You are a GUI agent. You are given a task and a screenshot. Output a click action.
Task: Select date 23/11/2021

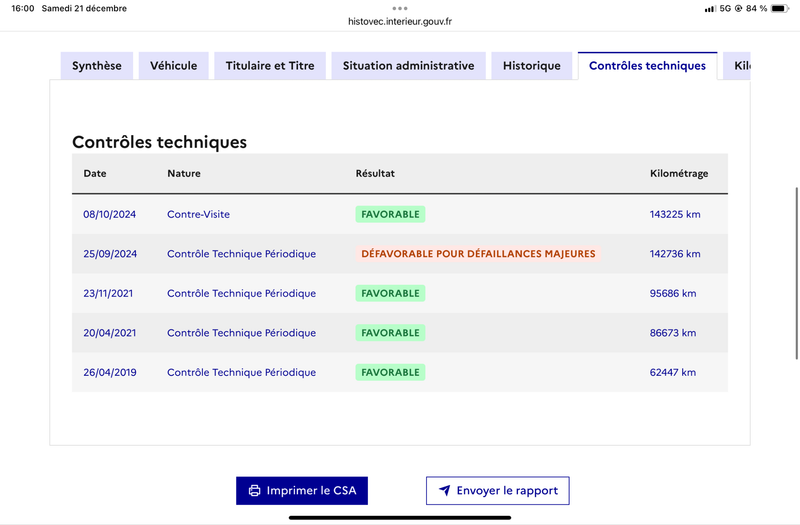pyautogui.click(x=108, y=293)
